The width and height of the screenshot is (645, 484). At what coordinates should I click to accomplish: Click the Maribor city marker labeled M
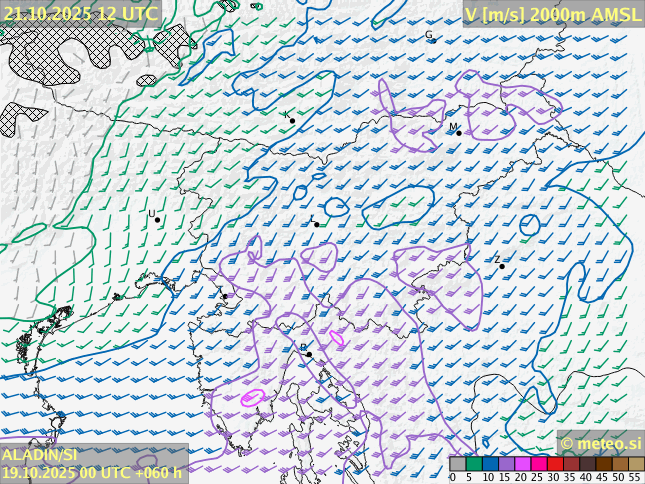pyautogui.click(x=458, y=132)
